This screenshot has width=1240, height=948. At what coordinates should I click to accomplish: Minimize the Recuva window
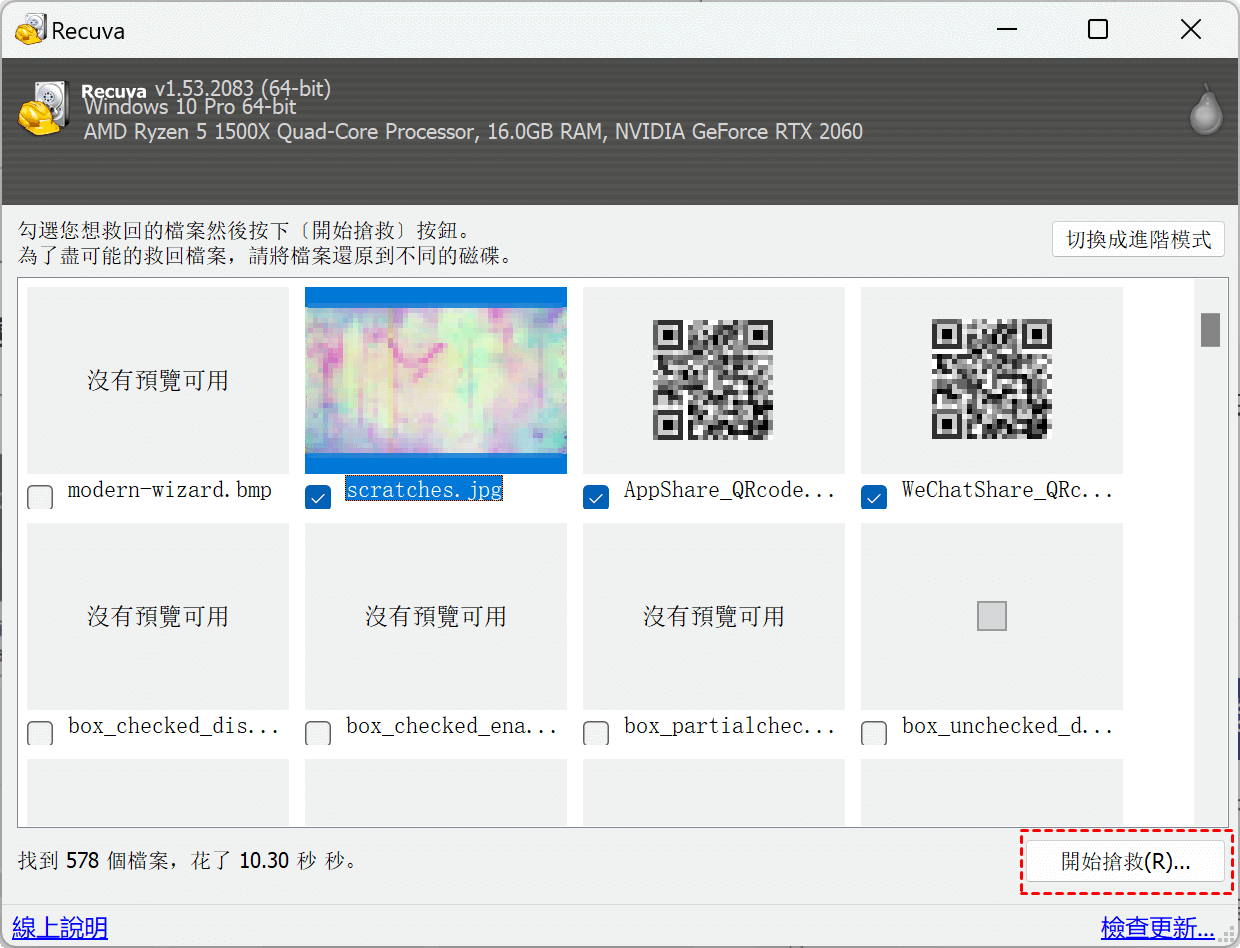click(1005, 30)
